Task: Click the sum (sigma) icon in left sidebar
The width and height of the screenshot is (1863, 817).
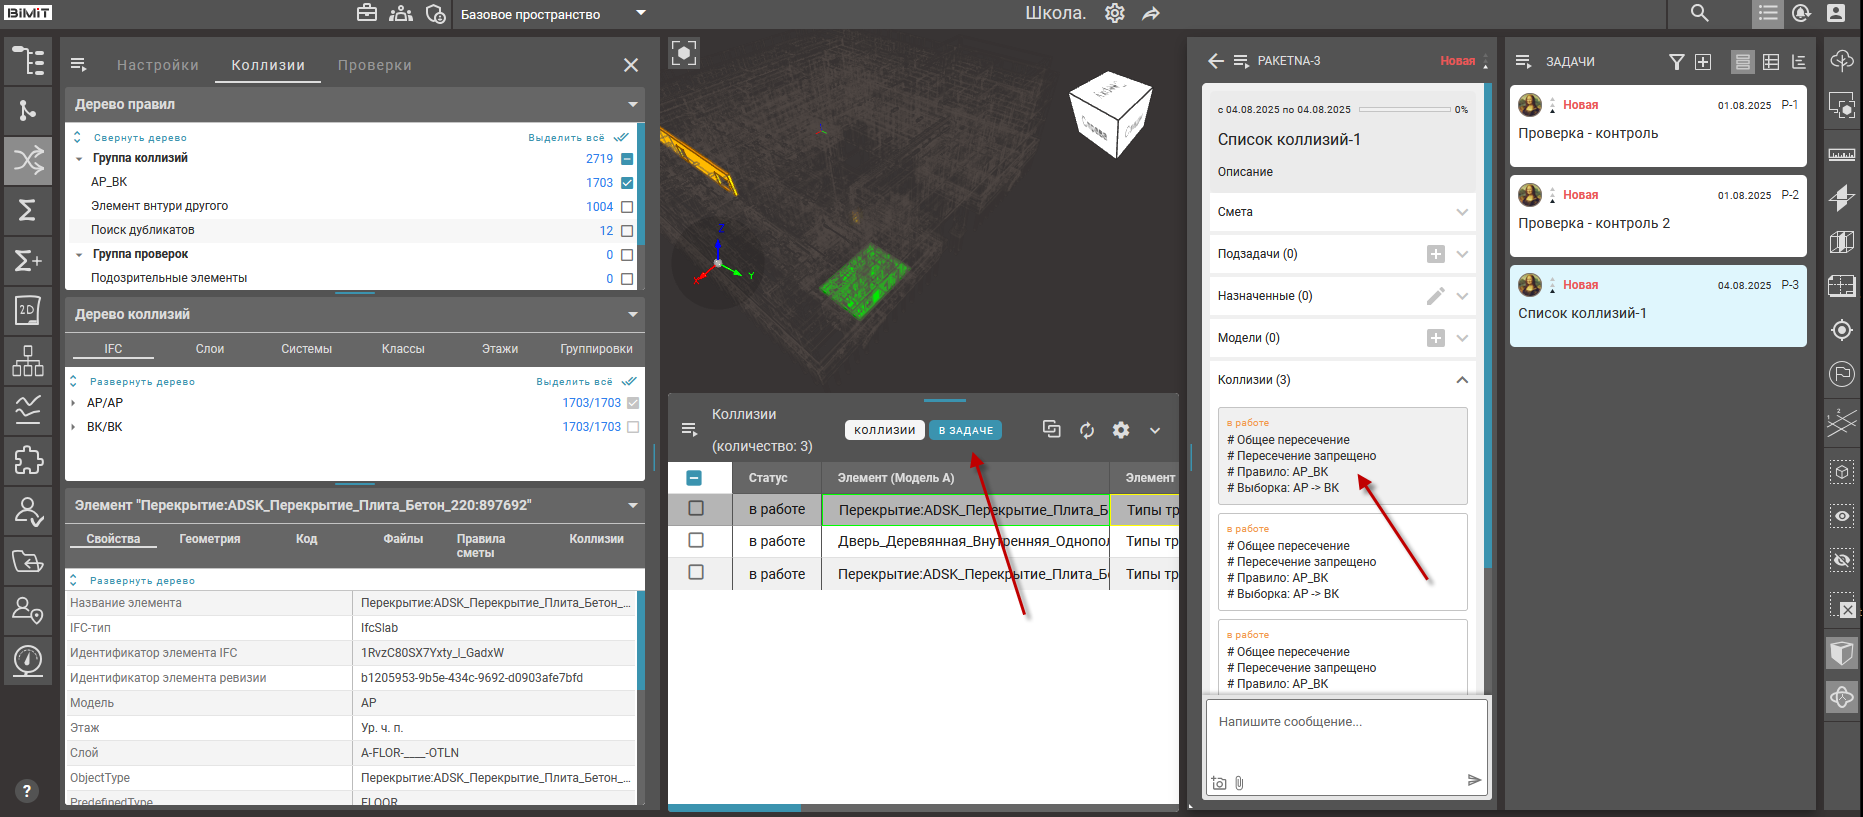Action: pos(28,210)
